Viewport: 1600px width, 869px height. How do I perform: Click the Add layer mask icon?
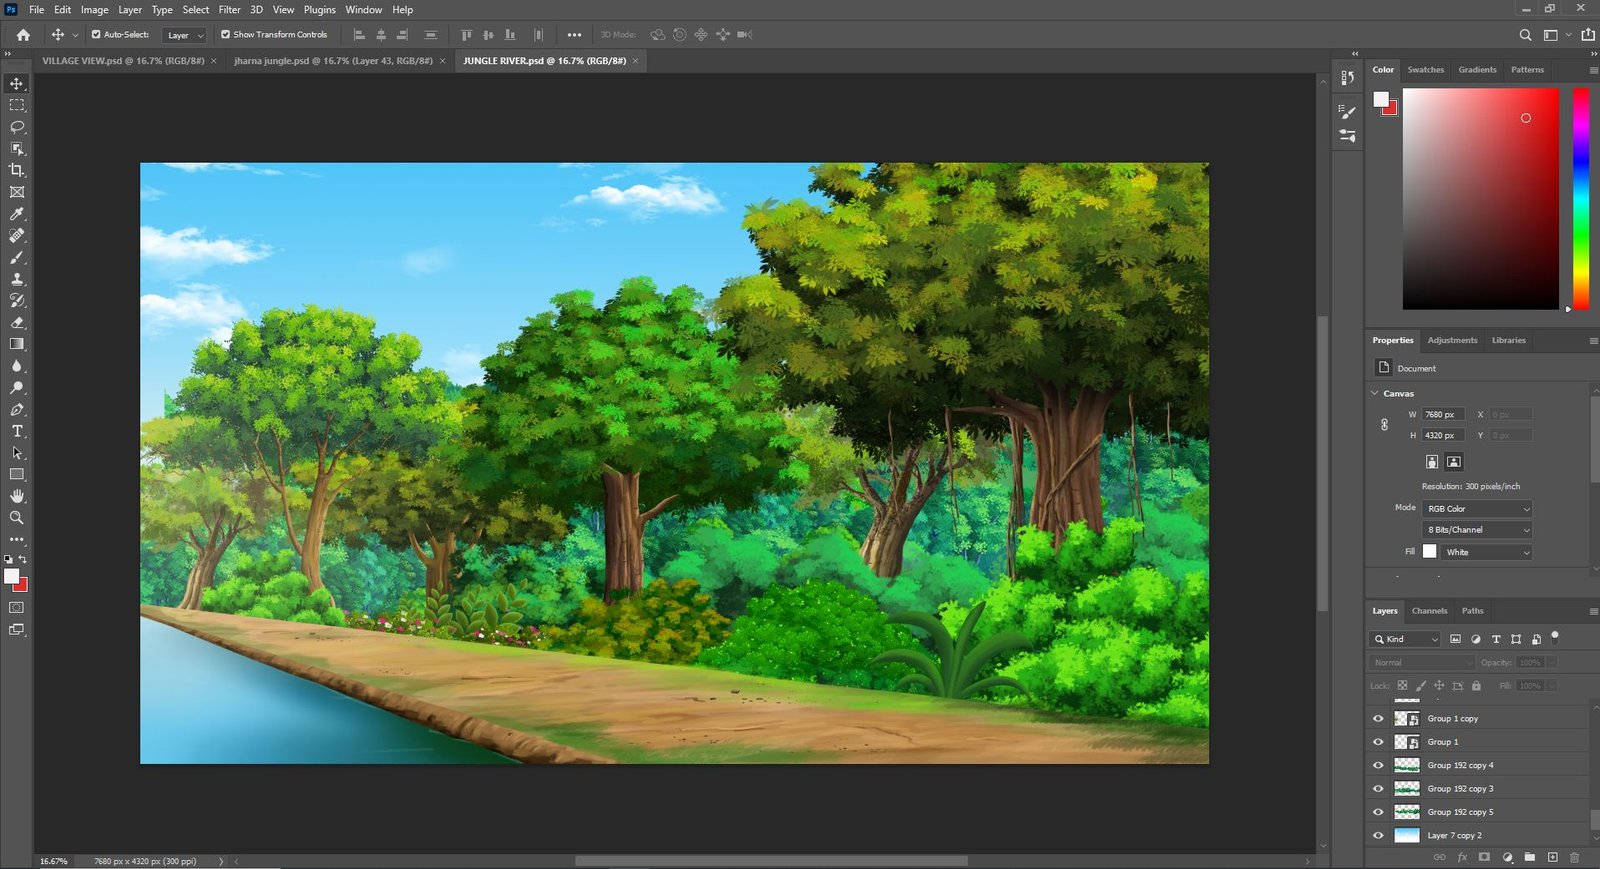[1484, 857]
